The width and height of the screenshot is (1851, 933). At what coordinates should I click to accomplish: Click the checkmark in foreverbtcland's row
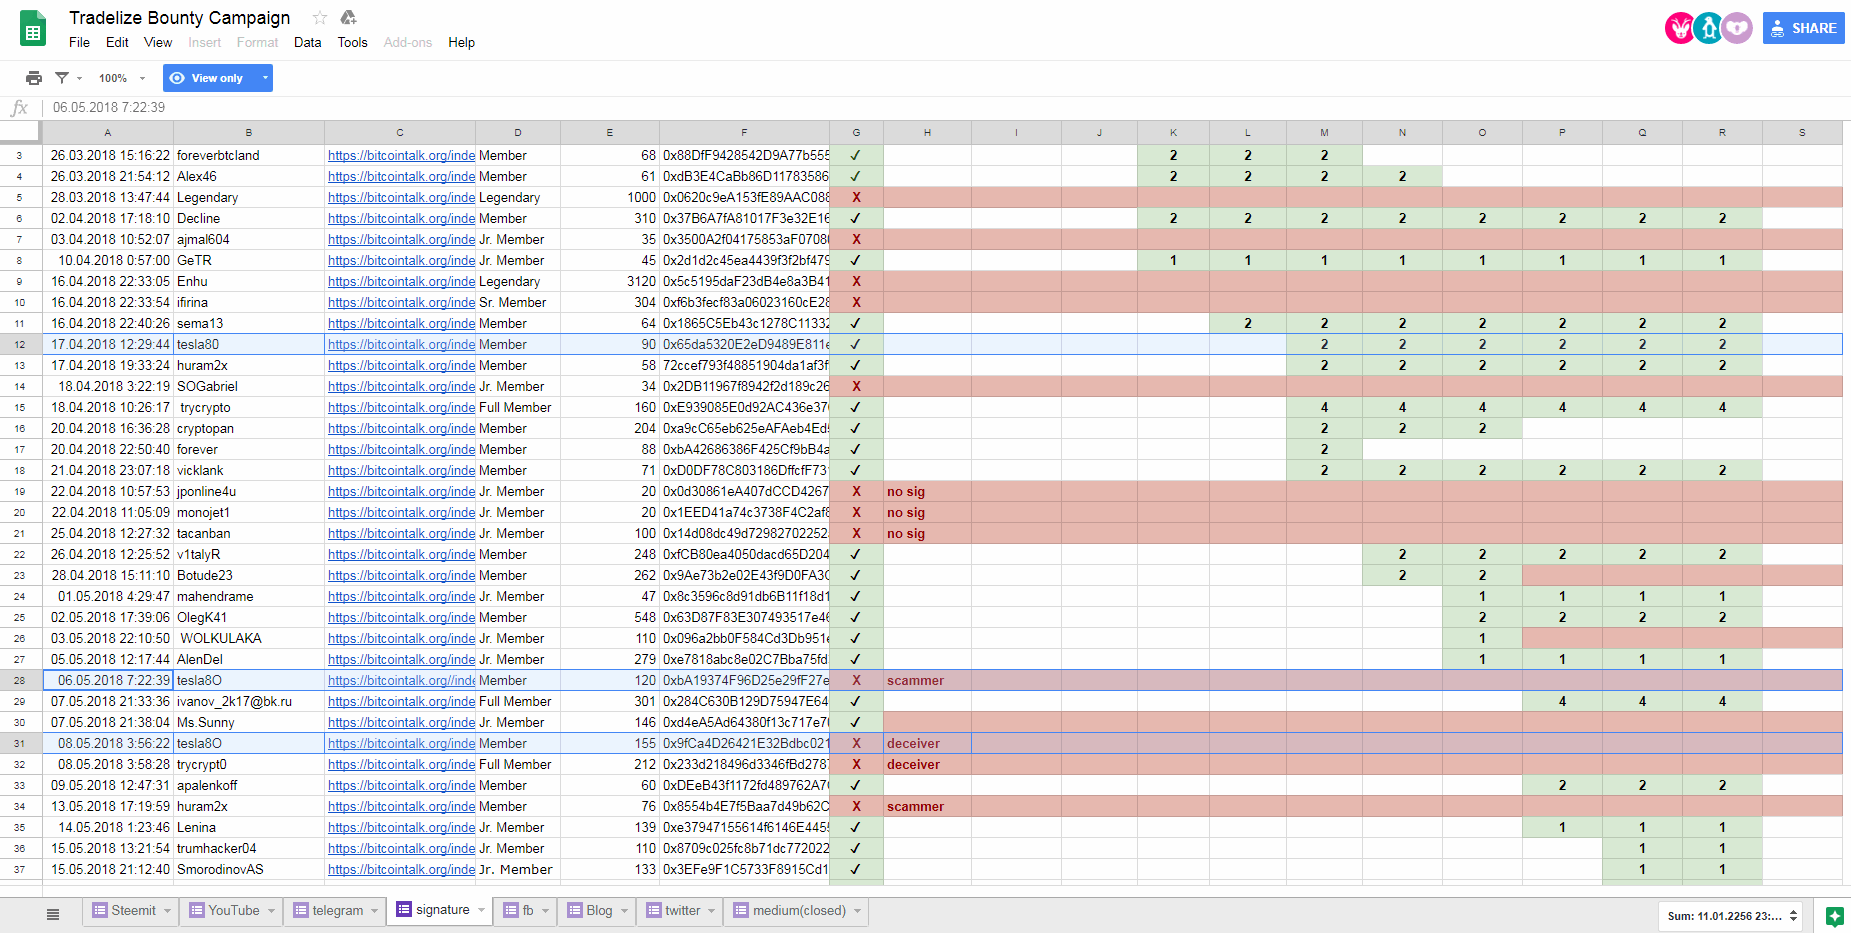(x=856, y=156)
